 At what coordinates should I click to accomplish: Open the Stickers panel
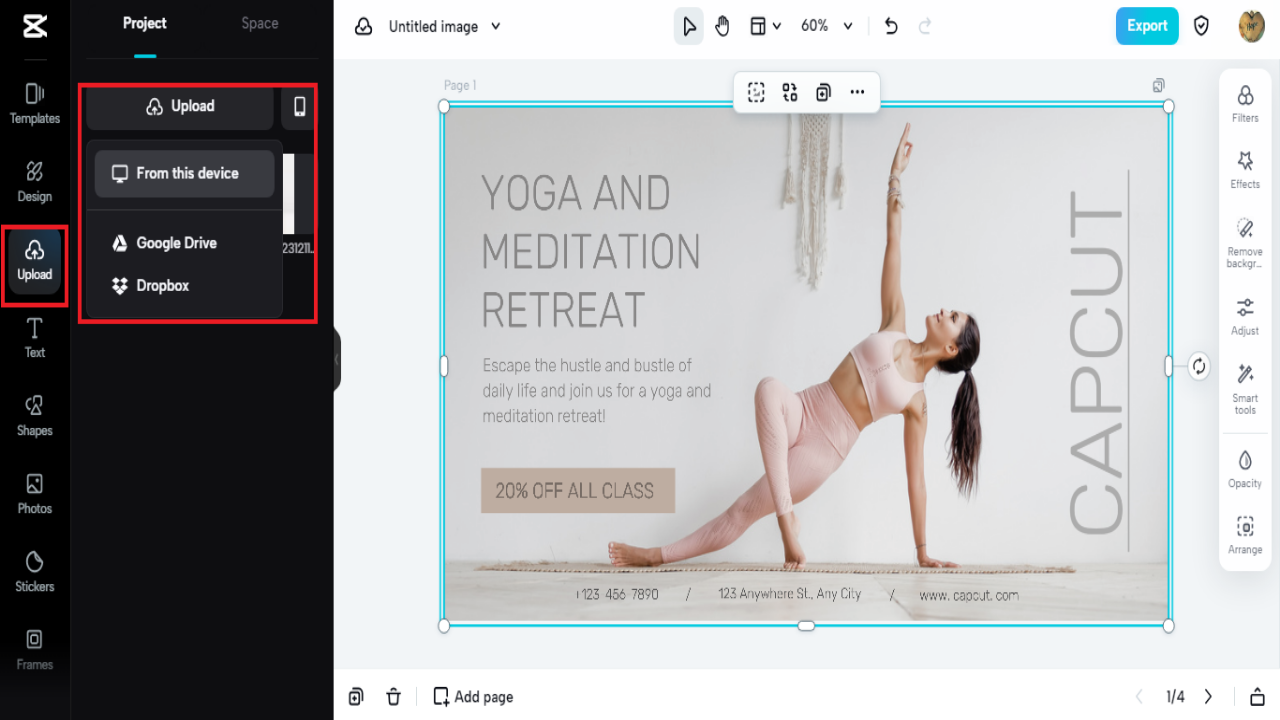34,573
